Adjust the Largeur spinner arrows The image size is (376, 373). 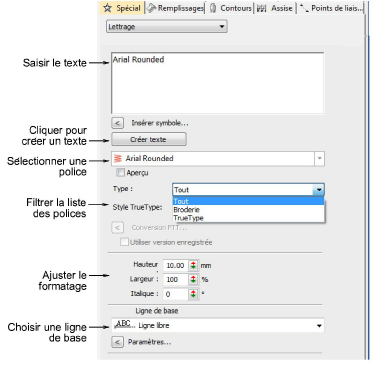tap(193, 280)
